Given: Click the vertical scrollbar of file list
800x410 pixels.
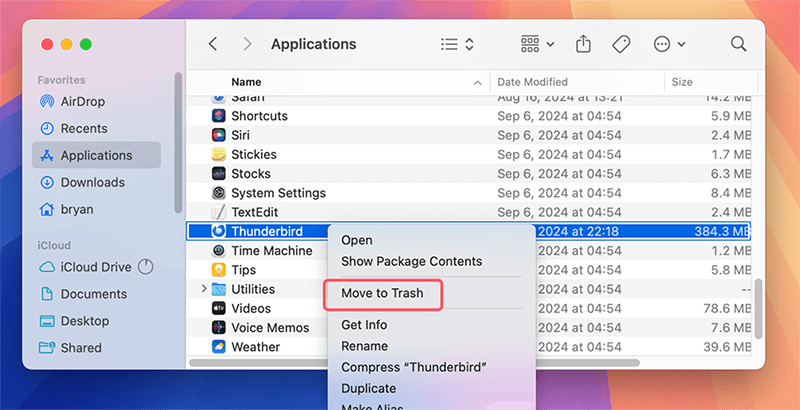Looking at the screenshot, I should click(x=757, y=310).
